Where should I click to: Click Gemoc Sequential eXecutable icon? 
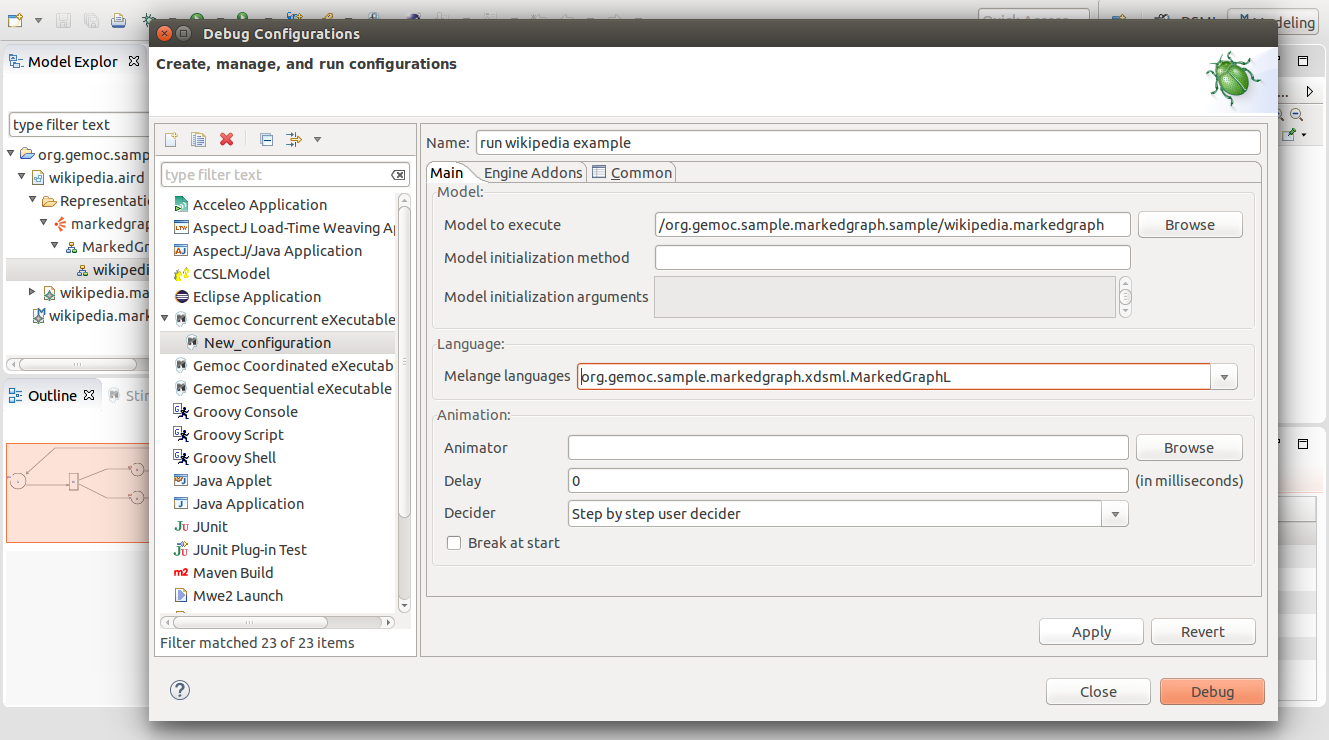[x=181, y=388]
